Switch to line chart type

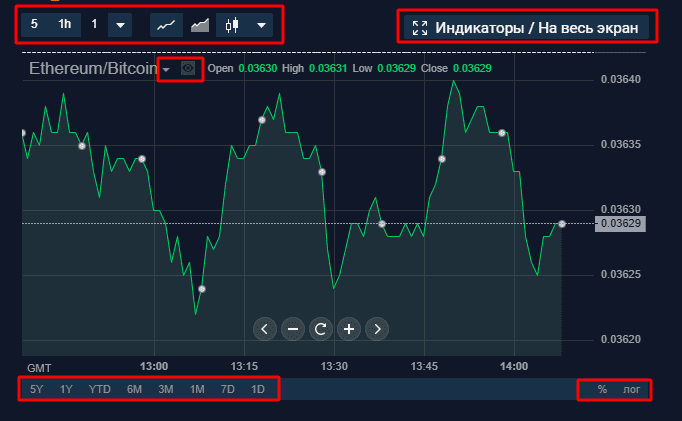pyautogui.click(x=166, y=25)
